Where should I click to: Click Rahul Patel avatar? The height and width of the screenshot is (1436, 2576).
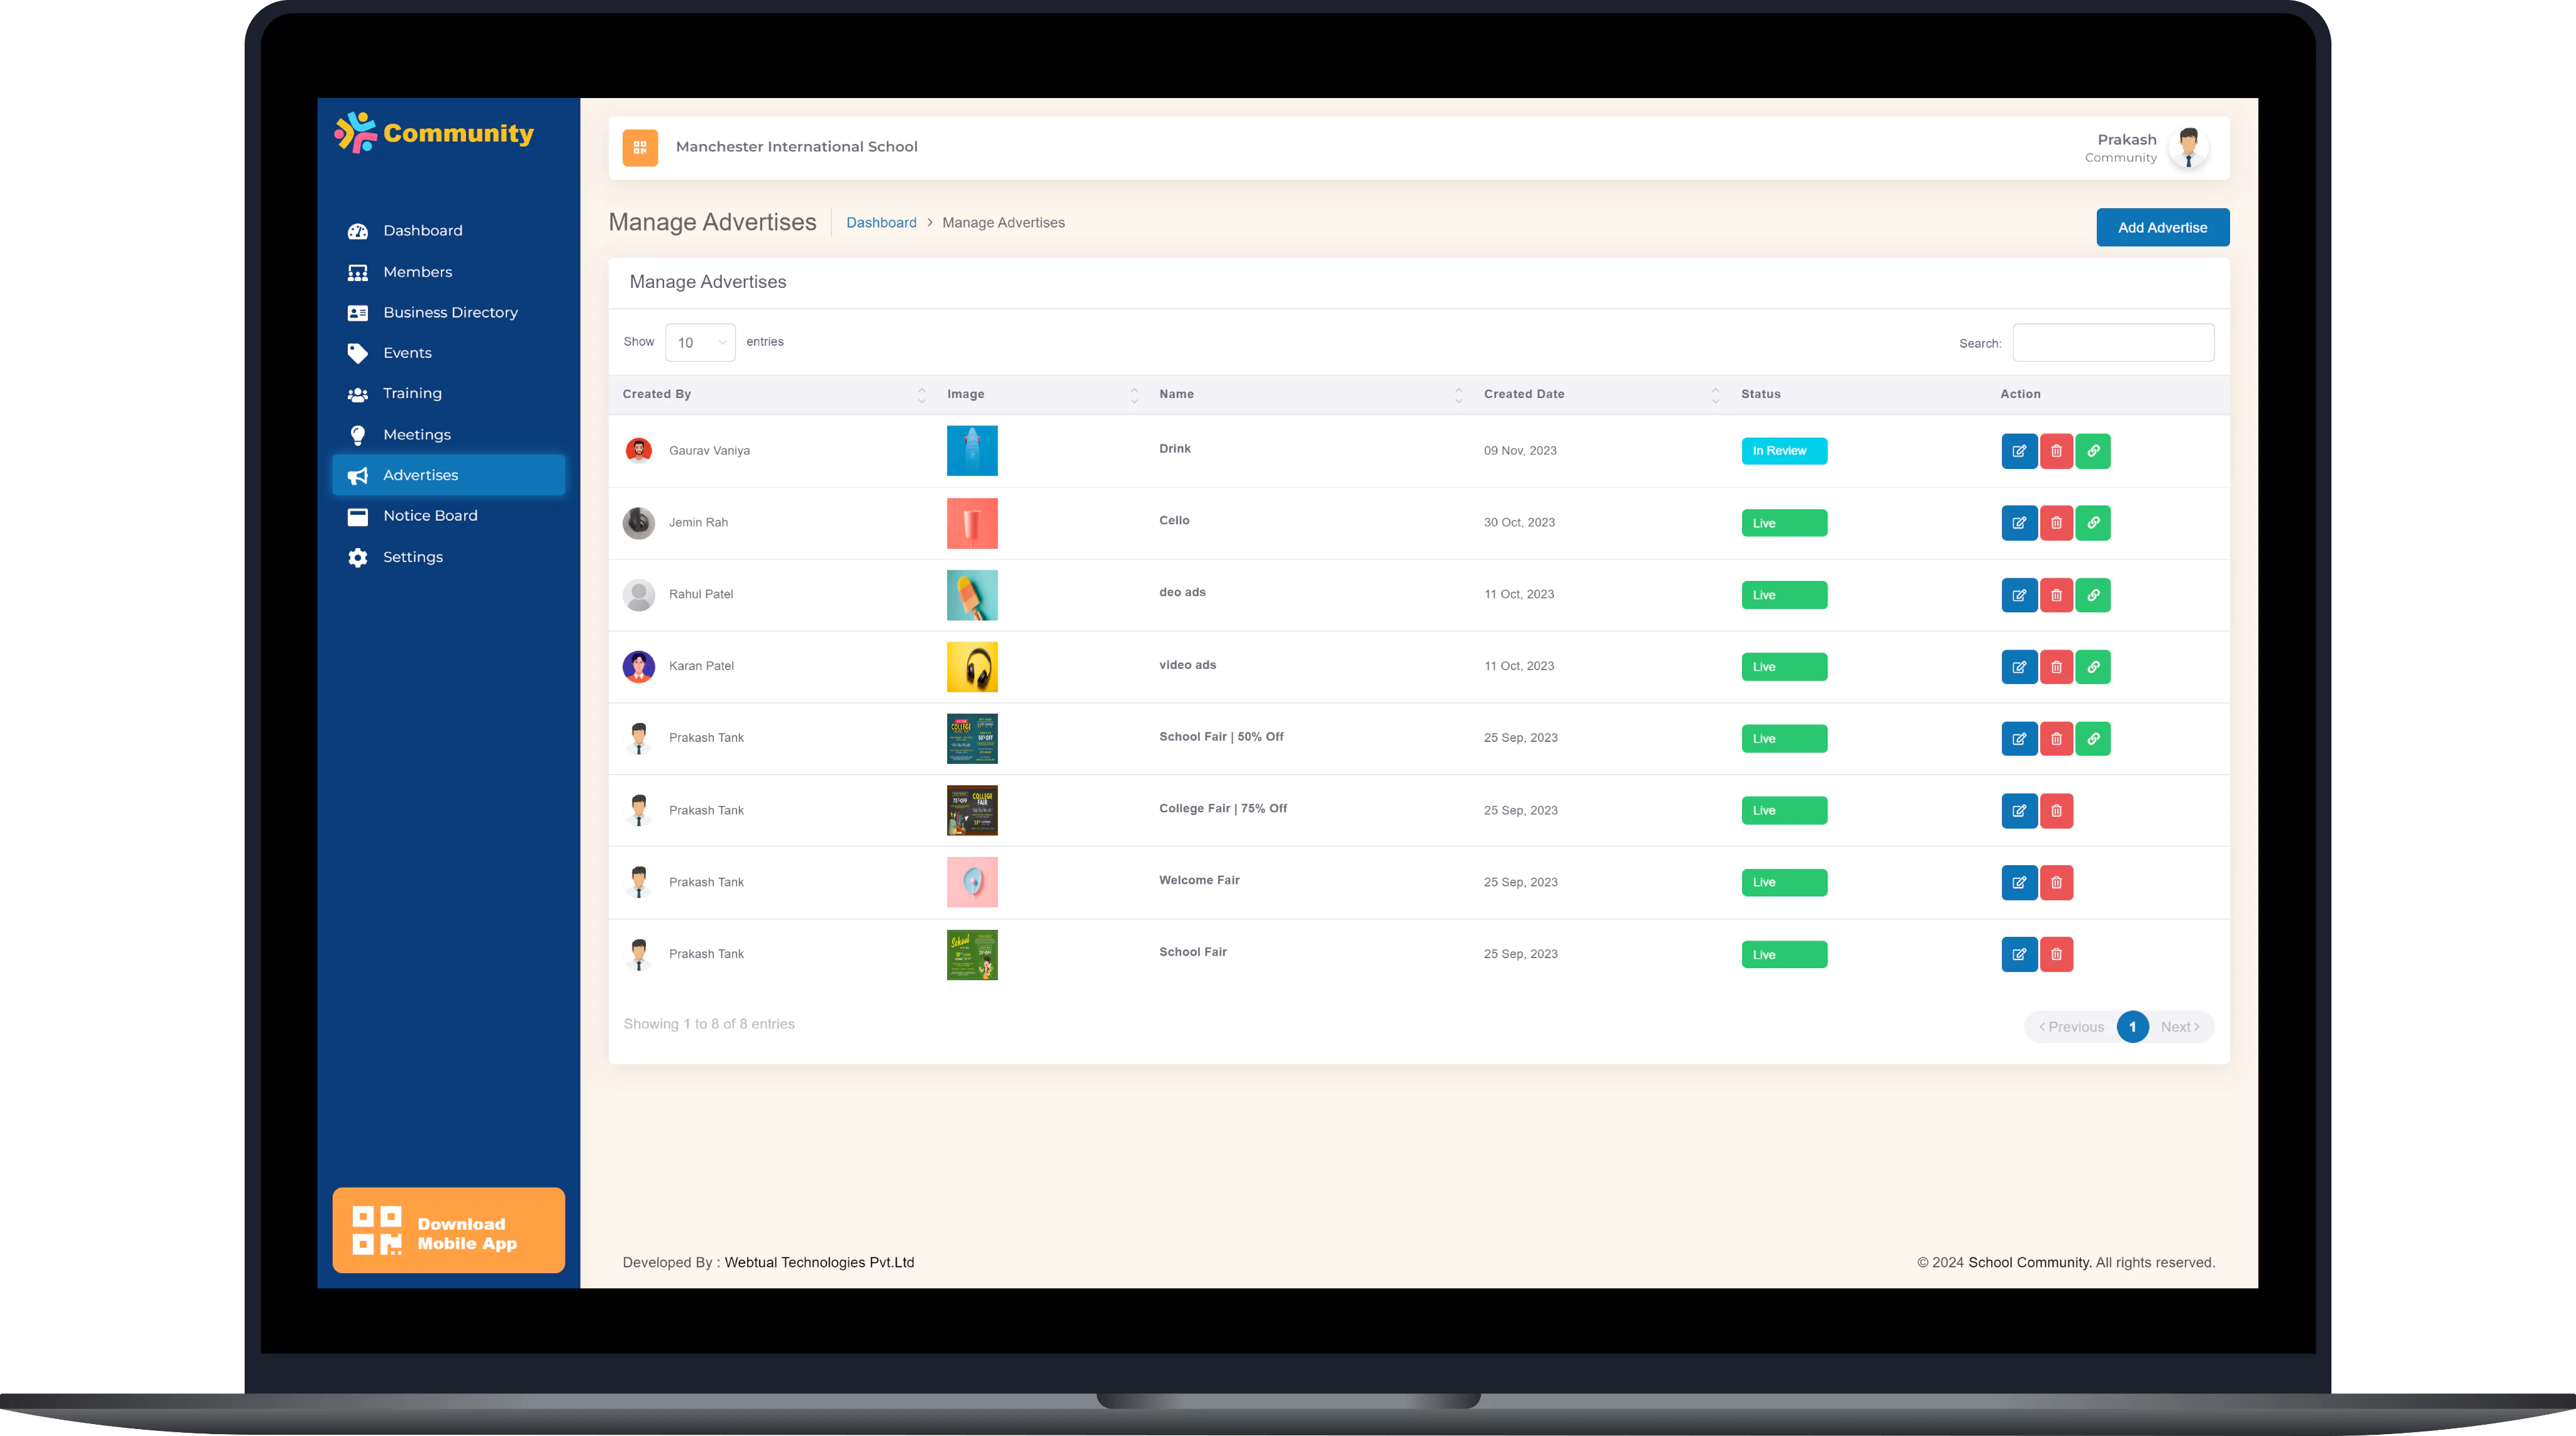pyautogui.click(x=638, y=595)
